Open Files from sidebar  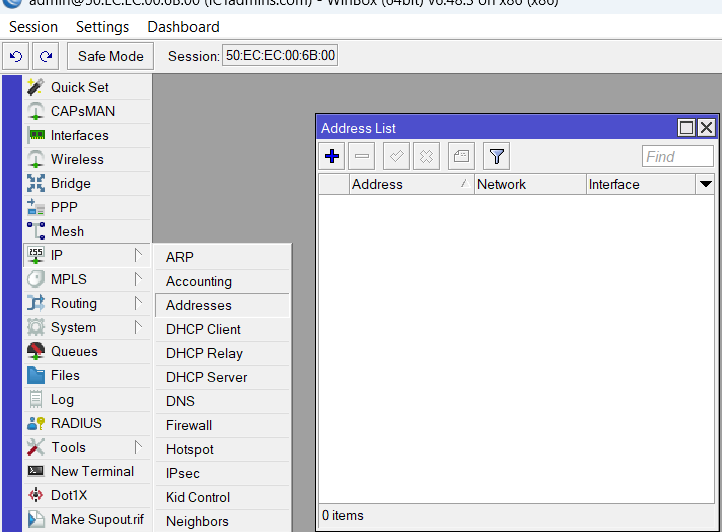[x=87, y=375]
